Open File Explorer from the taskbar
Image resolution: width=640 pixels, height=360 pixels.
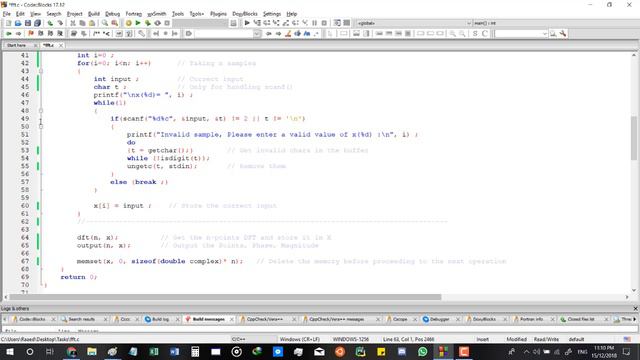point(92,351)
